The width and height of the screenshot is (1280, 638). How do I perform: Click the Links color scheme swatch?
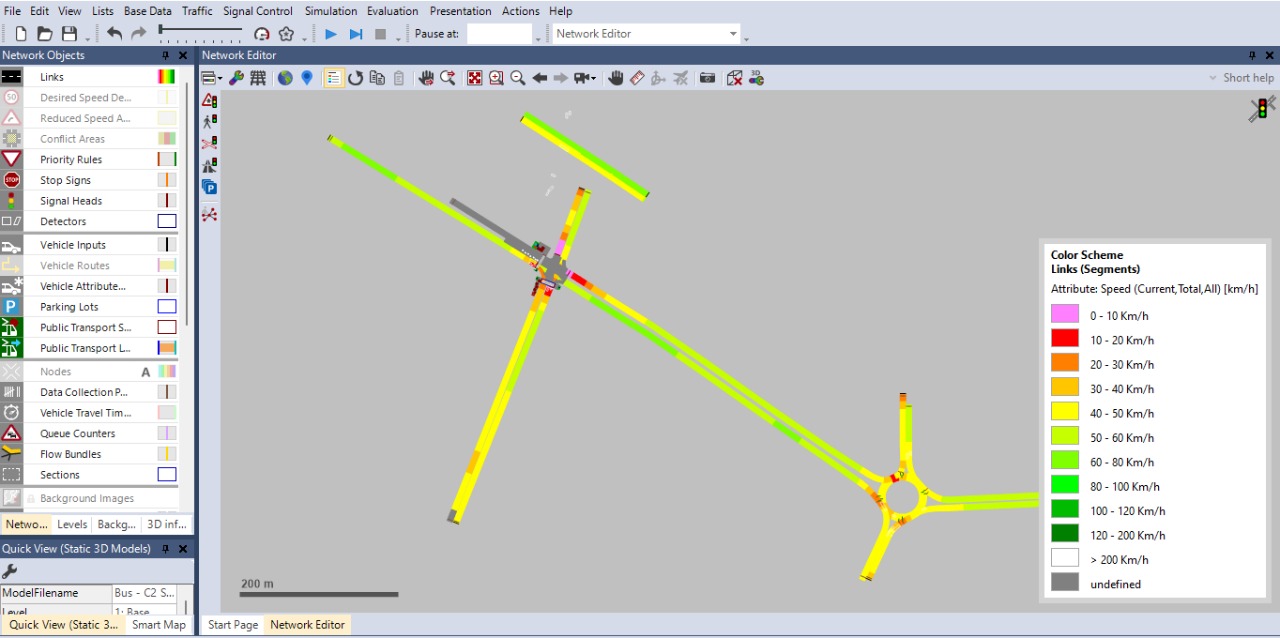pos(166,77)
